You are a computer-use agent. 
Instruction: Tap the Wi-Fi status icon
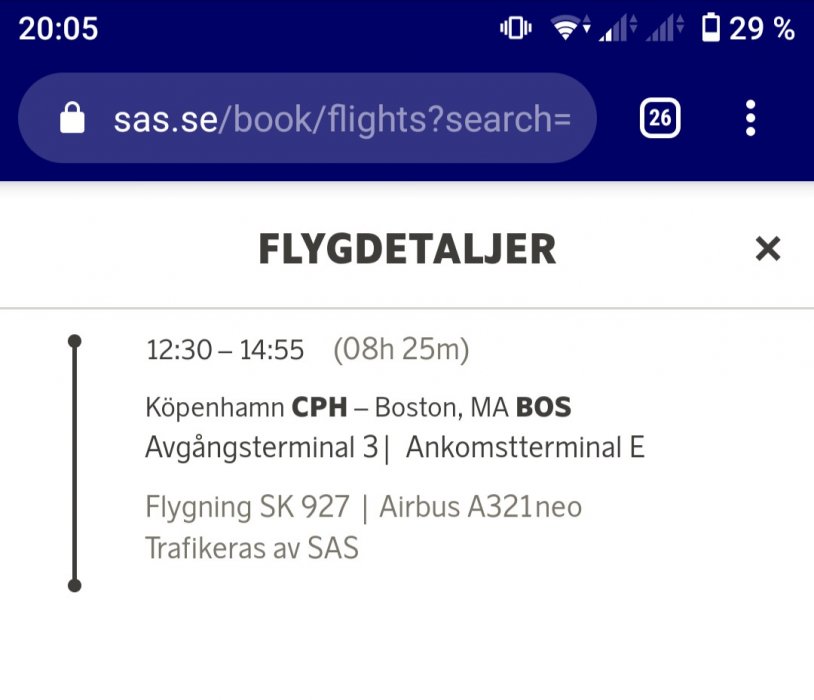[x=568, y=29]
